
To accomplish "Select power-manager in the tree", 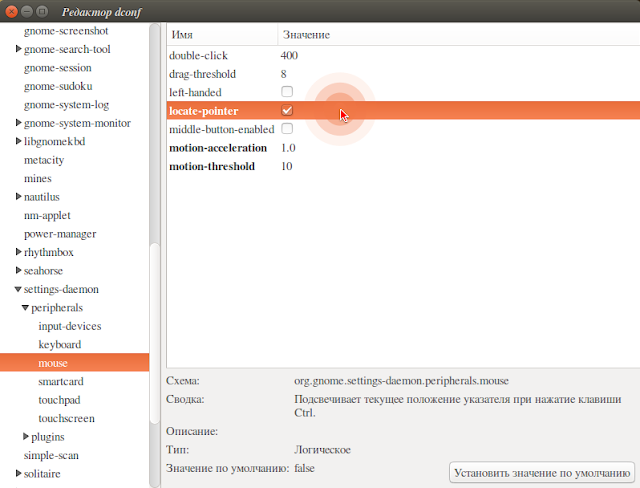I will [60, 234].
